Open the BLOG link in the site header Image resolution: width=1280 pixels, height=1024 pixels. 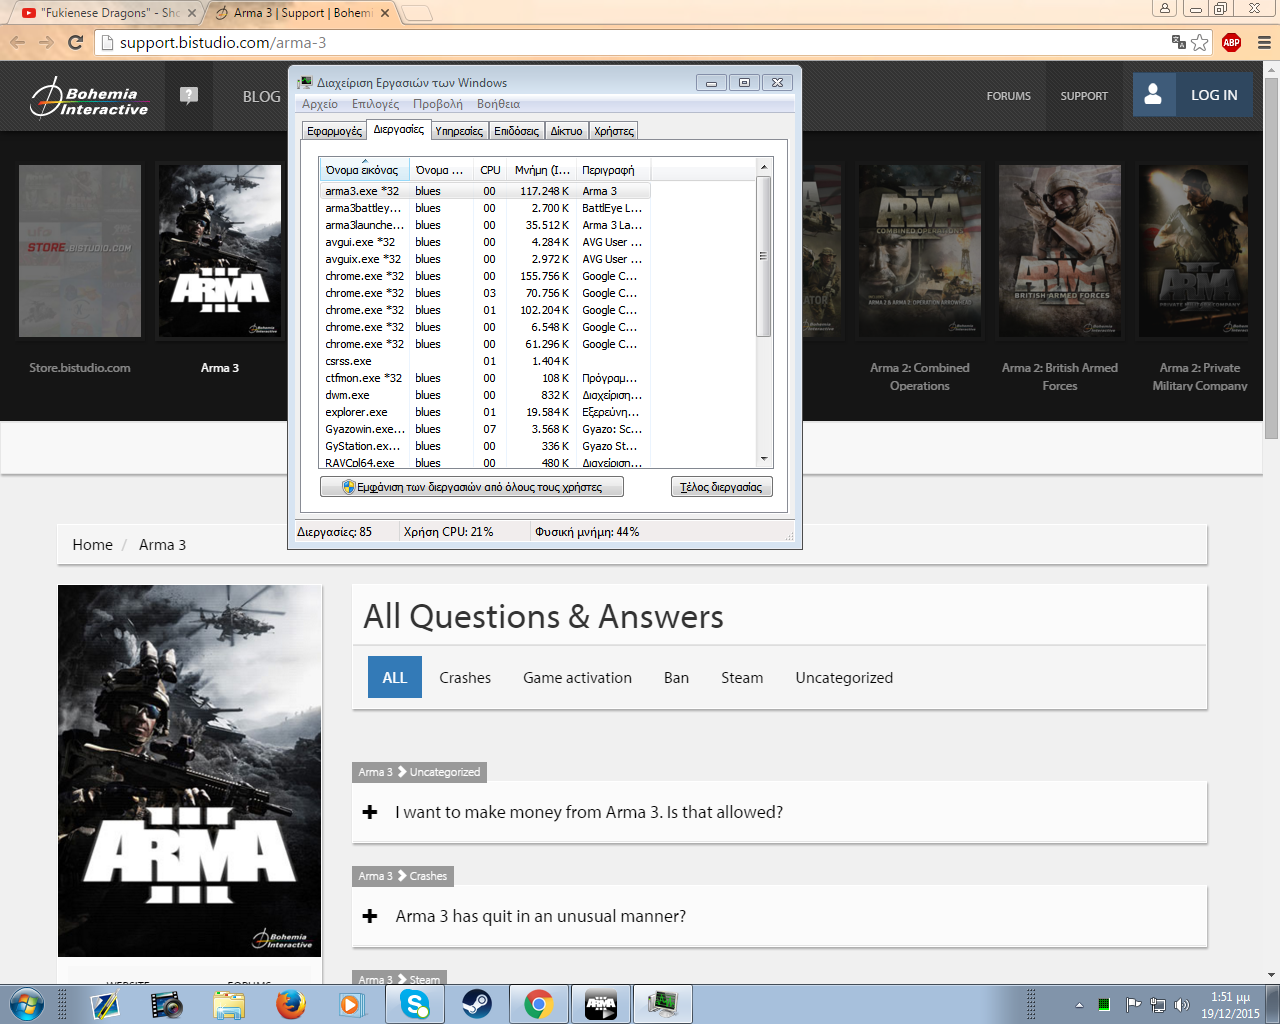[x=261, y=96]
